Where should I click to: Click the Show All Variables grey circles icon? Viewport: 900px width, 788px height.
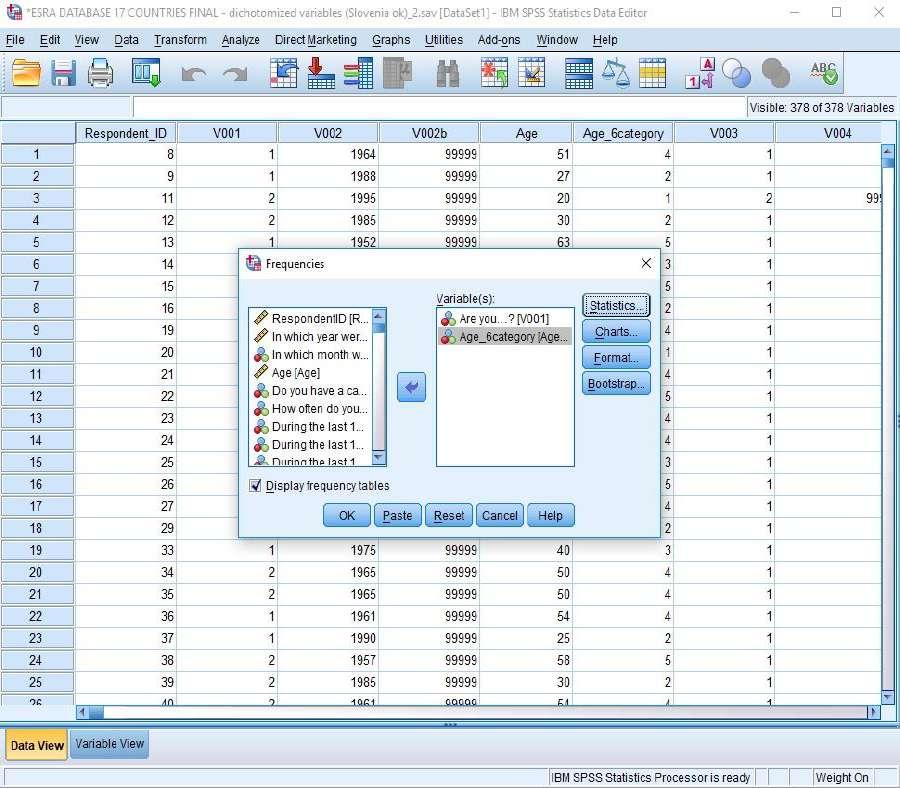(775, 73)
